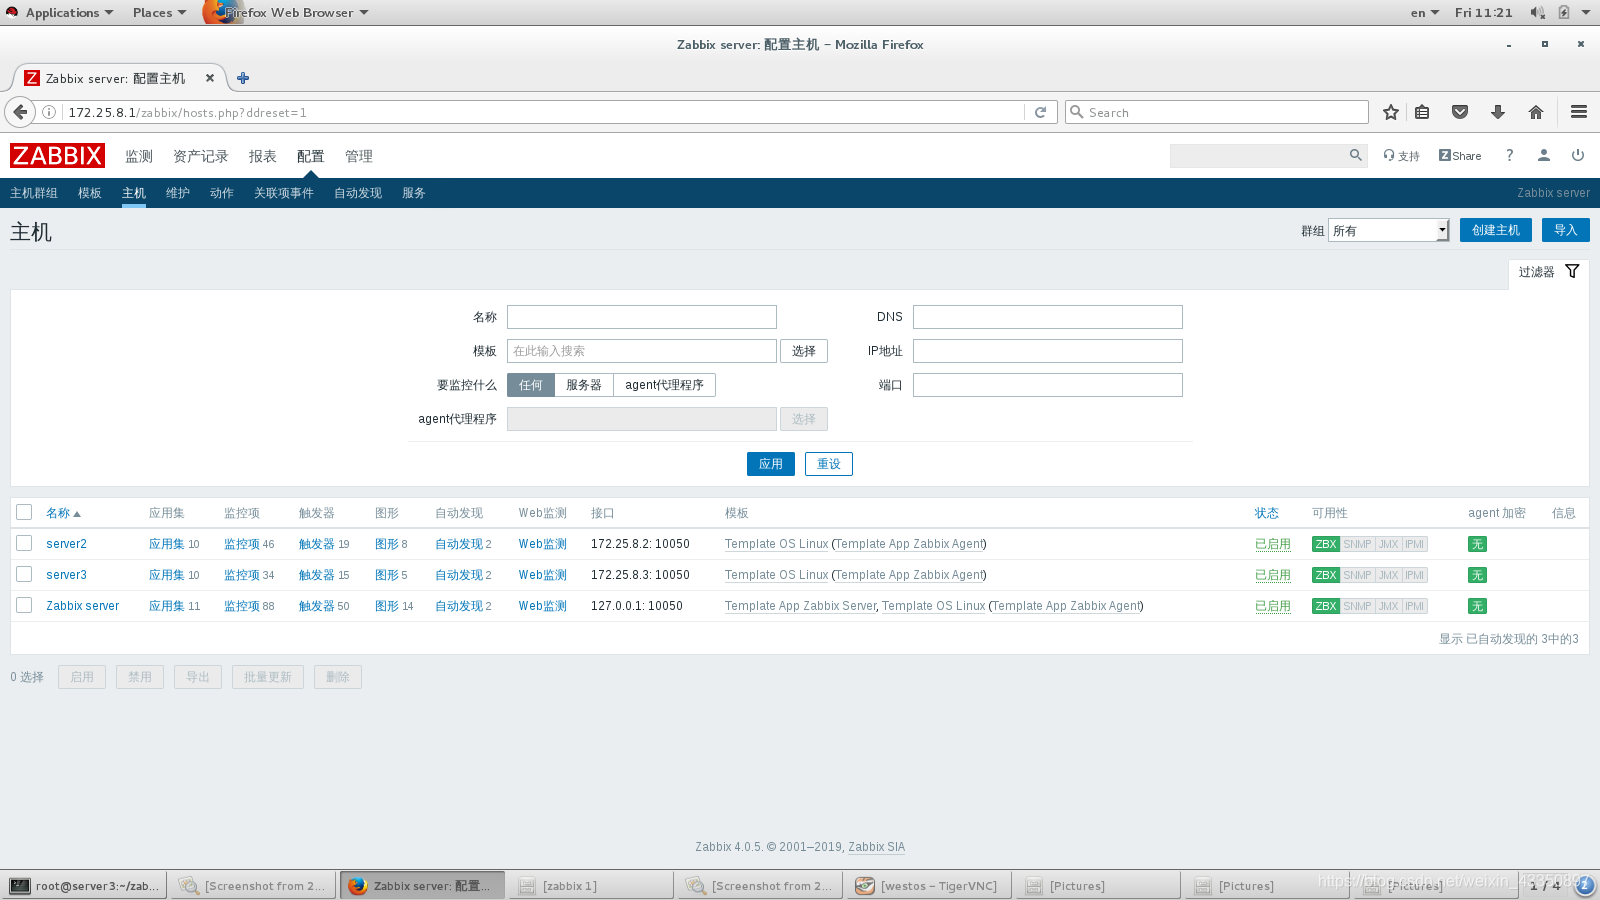This screenshot has height=900, width=1600.
Task: Open Zabbix help question mark
Action: [x=1510, y=155]
